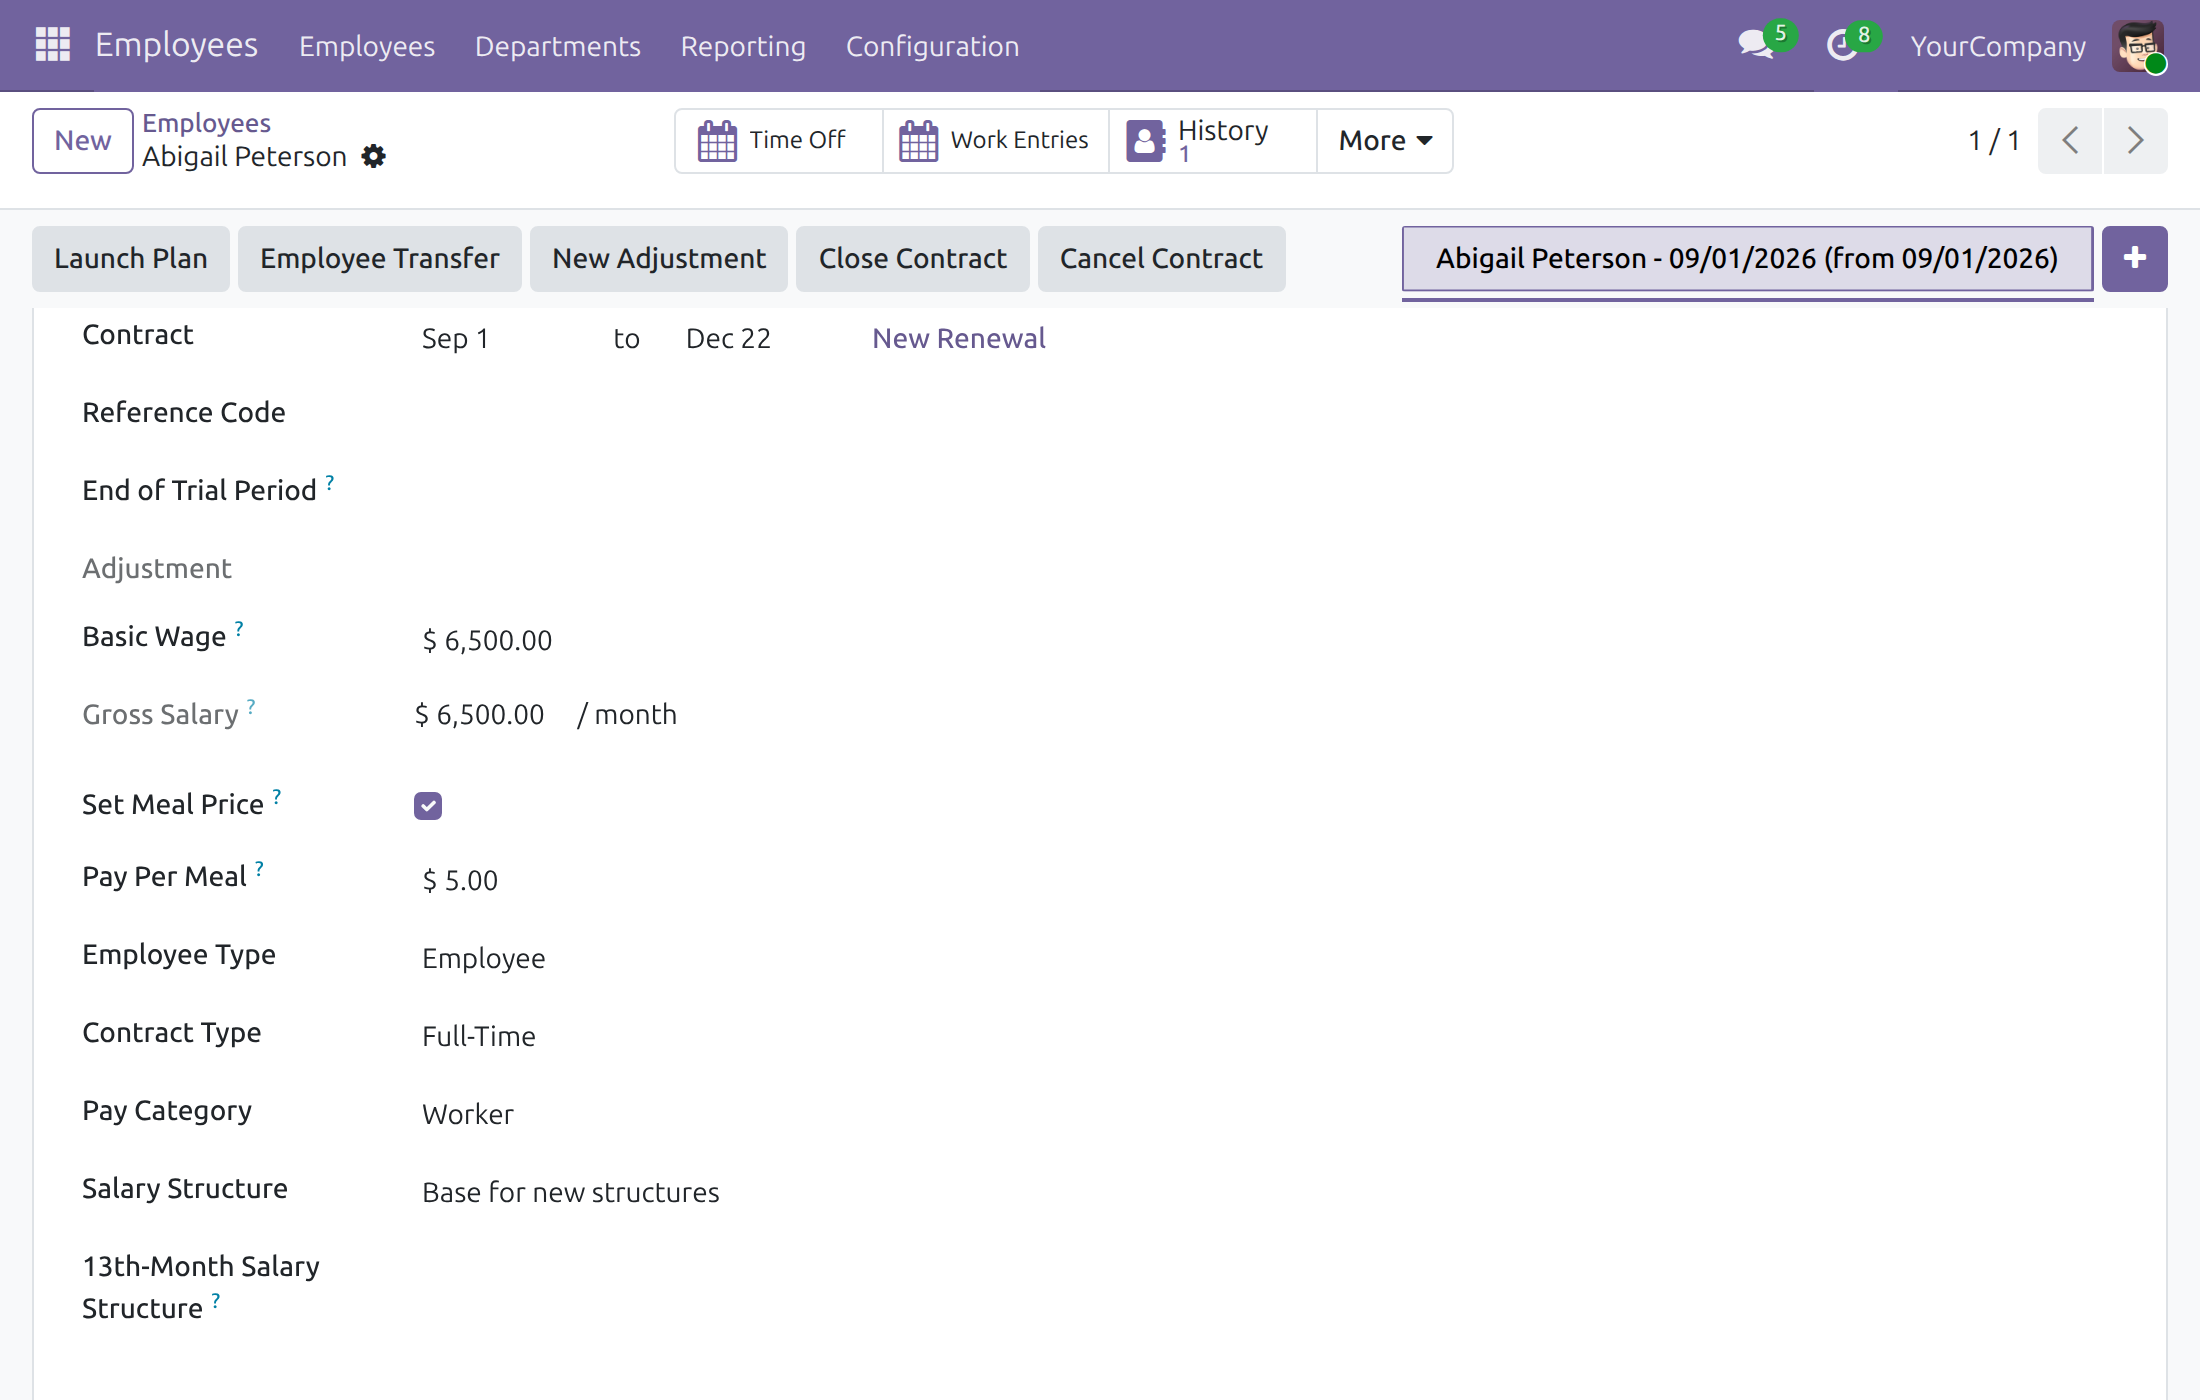Click the contract start date Sep 1
Image resolution: width=2200 pixels, height=1400 pixels.
[456, 339]
